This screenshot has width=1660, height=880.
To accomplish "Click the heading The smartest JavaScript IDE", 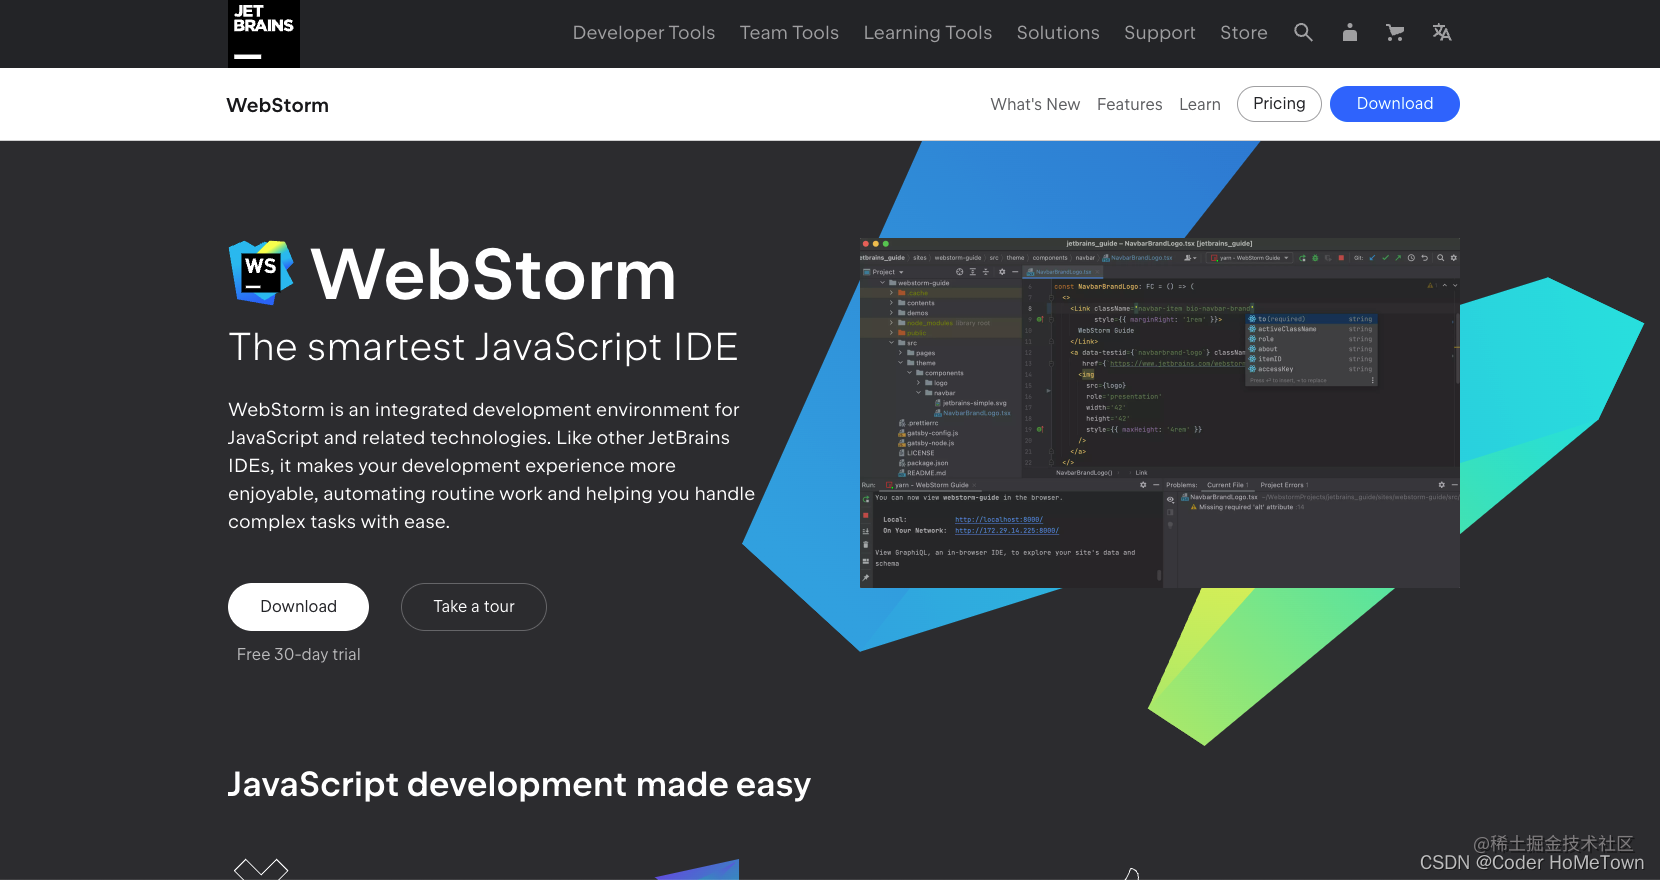I will 483,347.
